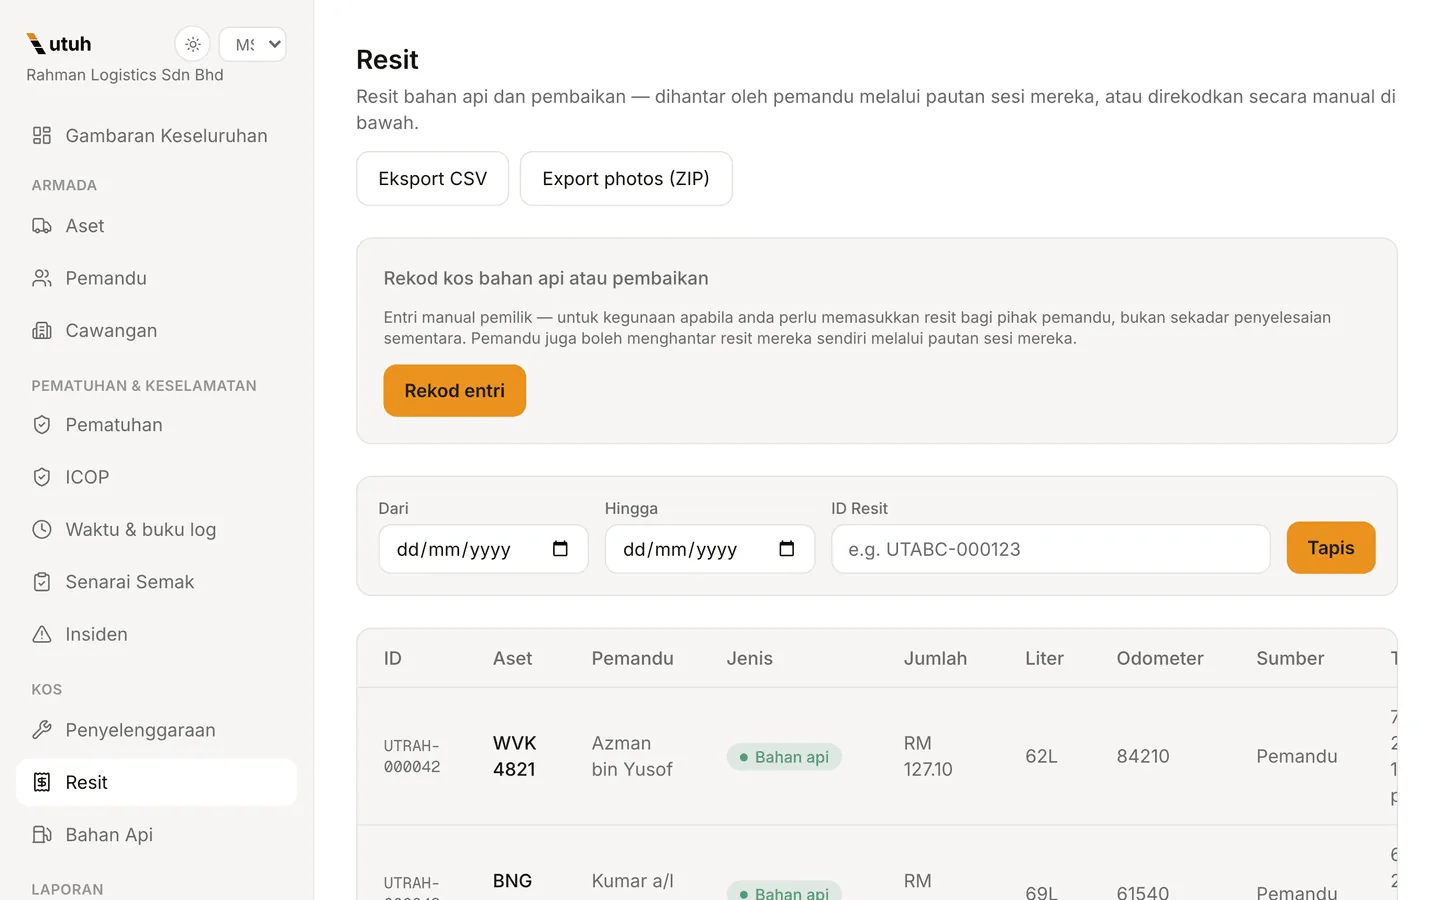Click the Bahan Api fuel pump icon
Image resolution: width=1440 pixels, height=900 pixels.
coord(42,835)
